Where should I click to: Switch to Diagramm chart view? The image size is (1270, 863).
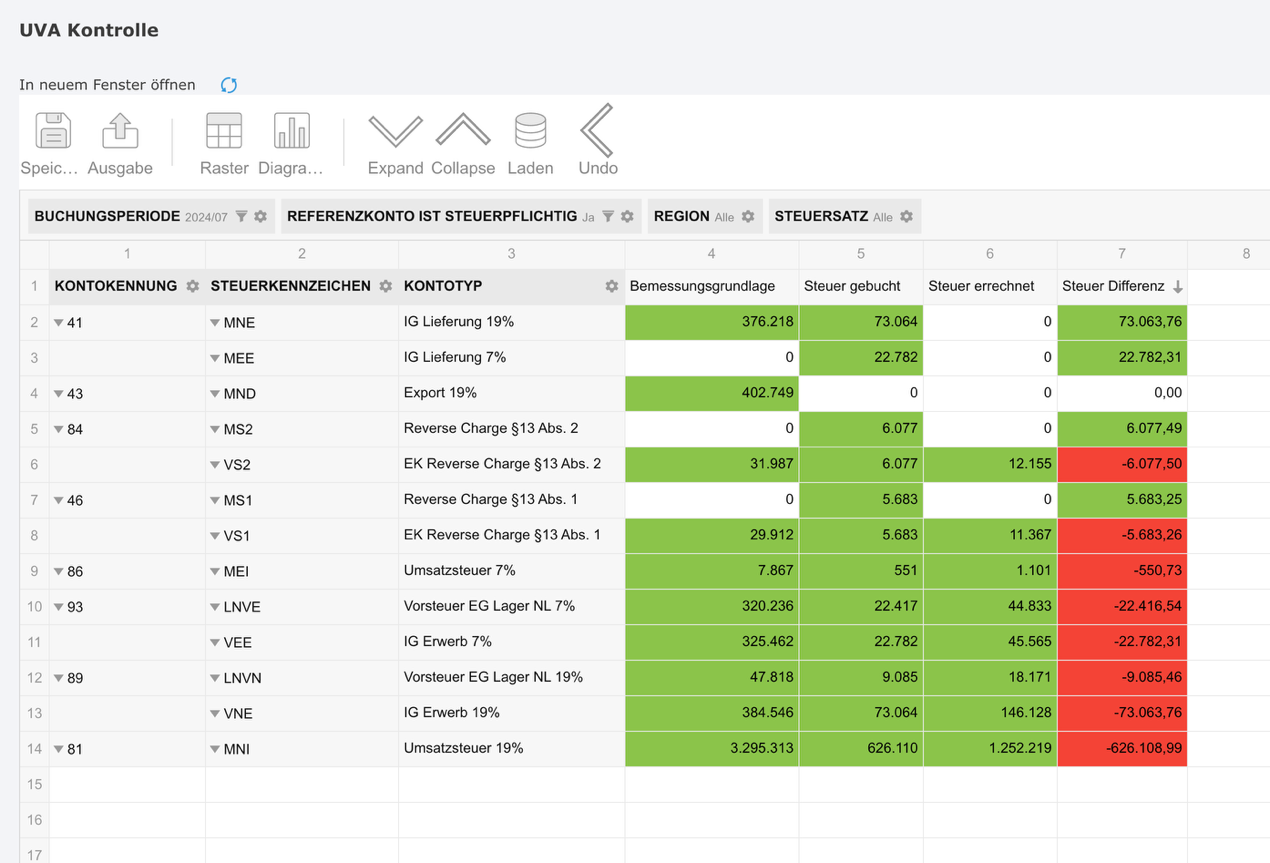coord(291,132)
